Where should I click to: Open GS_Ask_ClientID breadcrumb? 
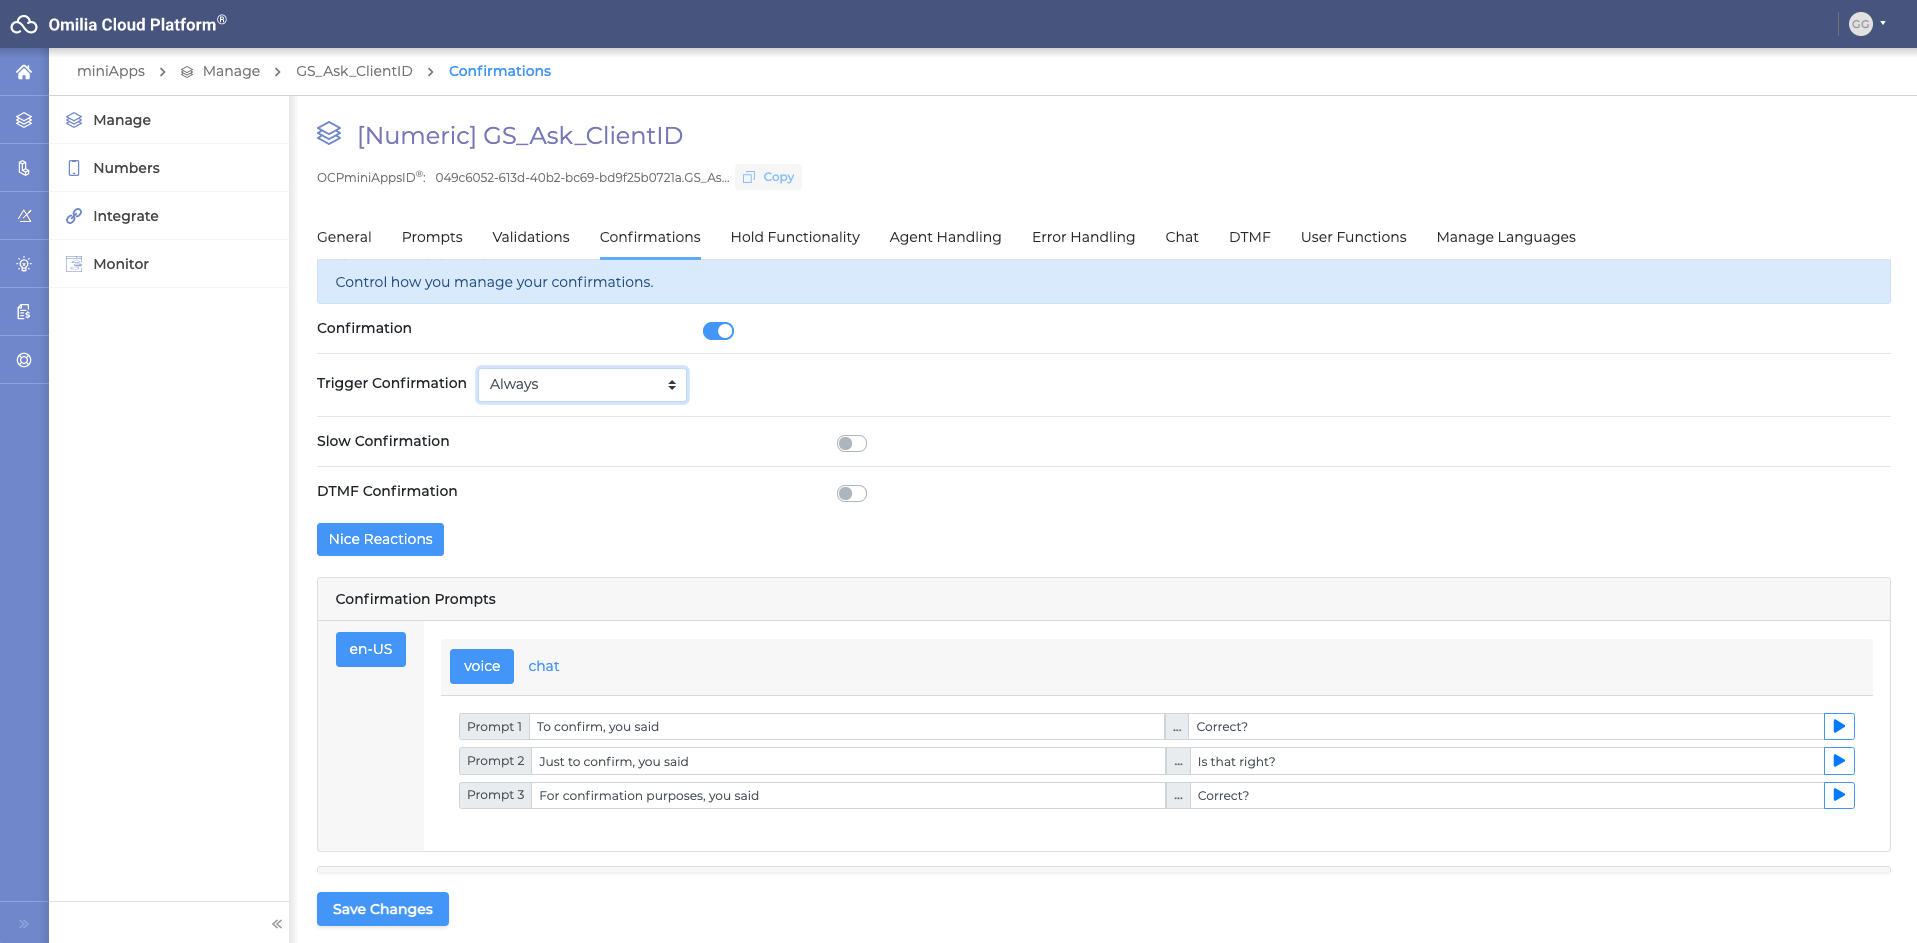354,71
